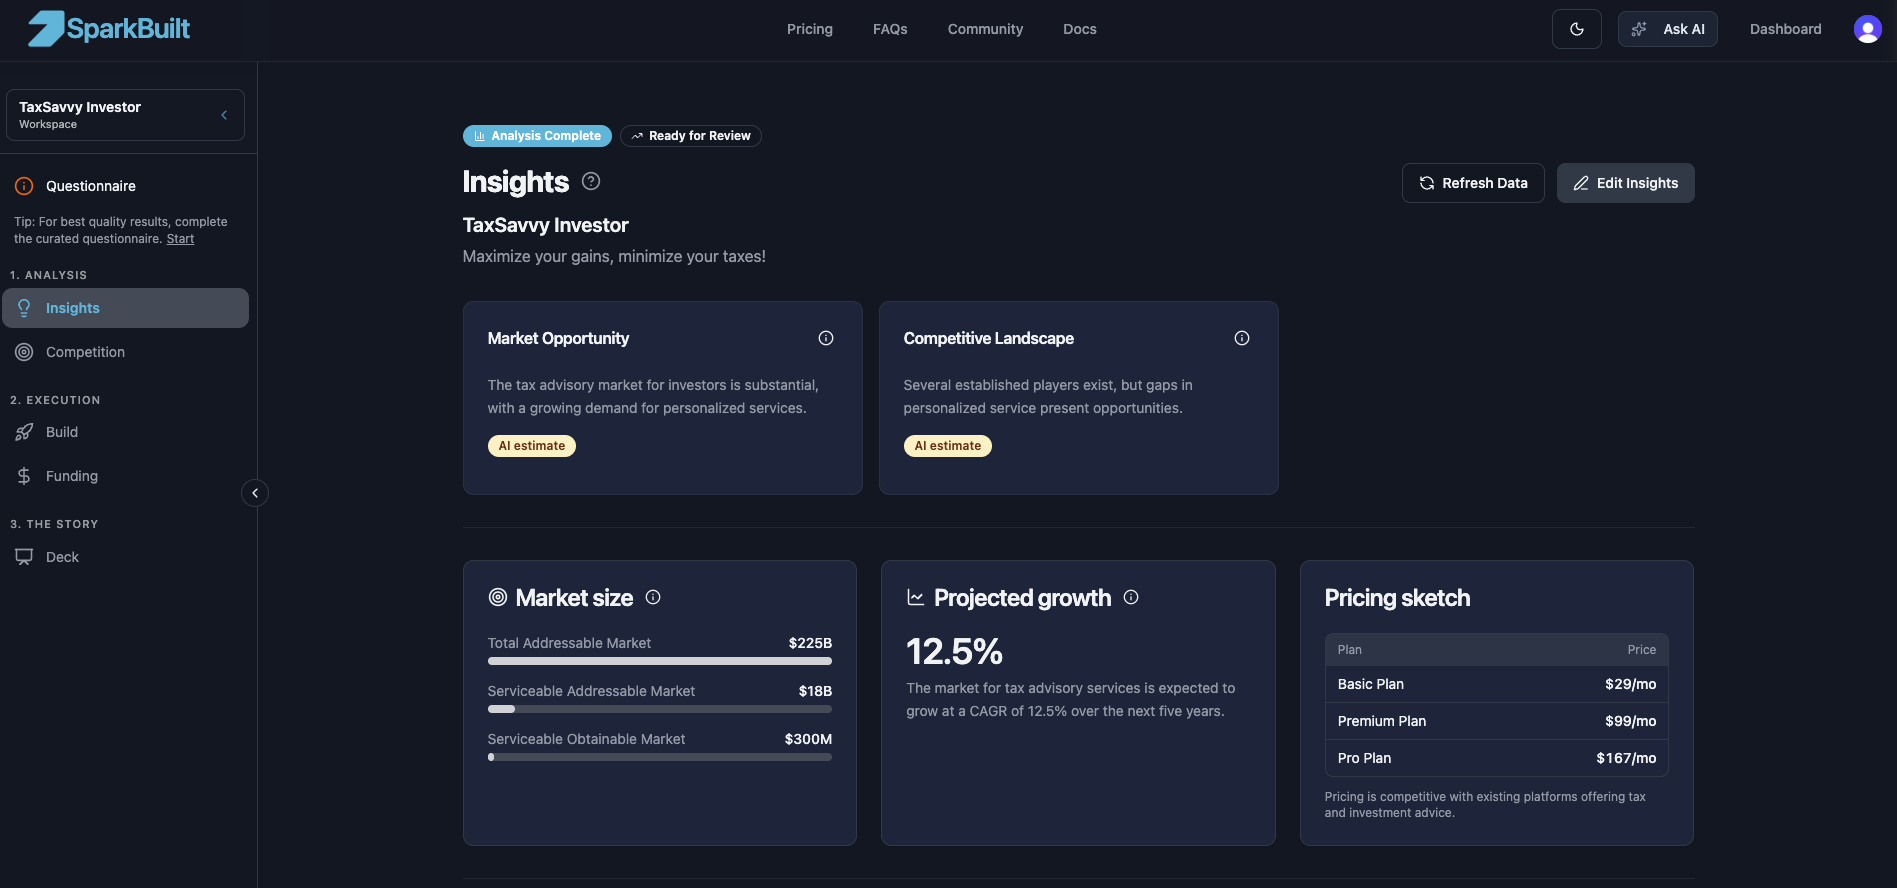The height and width of the screenshot is (888, 1897).
Task: Expand the user profile avatar menu
Action: [x=1867, y=29]
